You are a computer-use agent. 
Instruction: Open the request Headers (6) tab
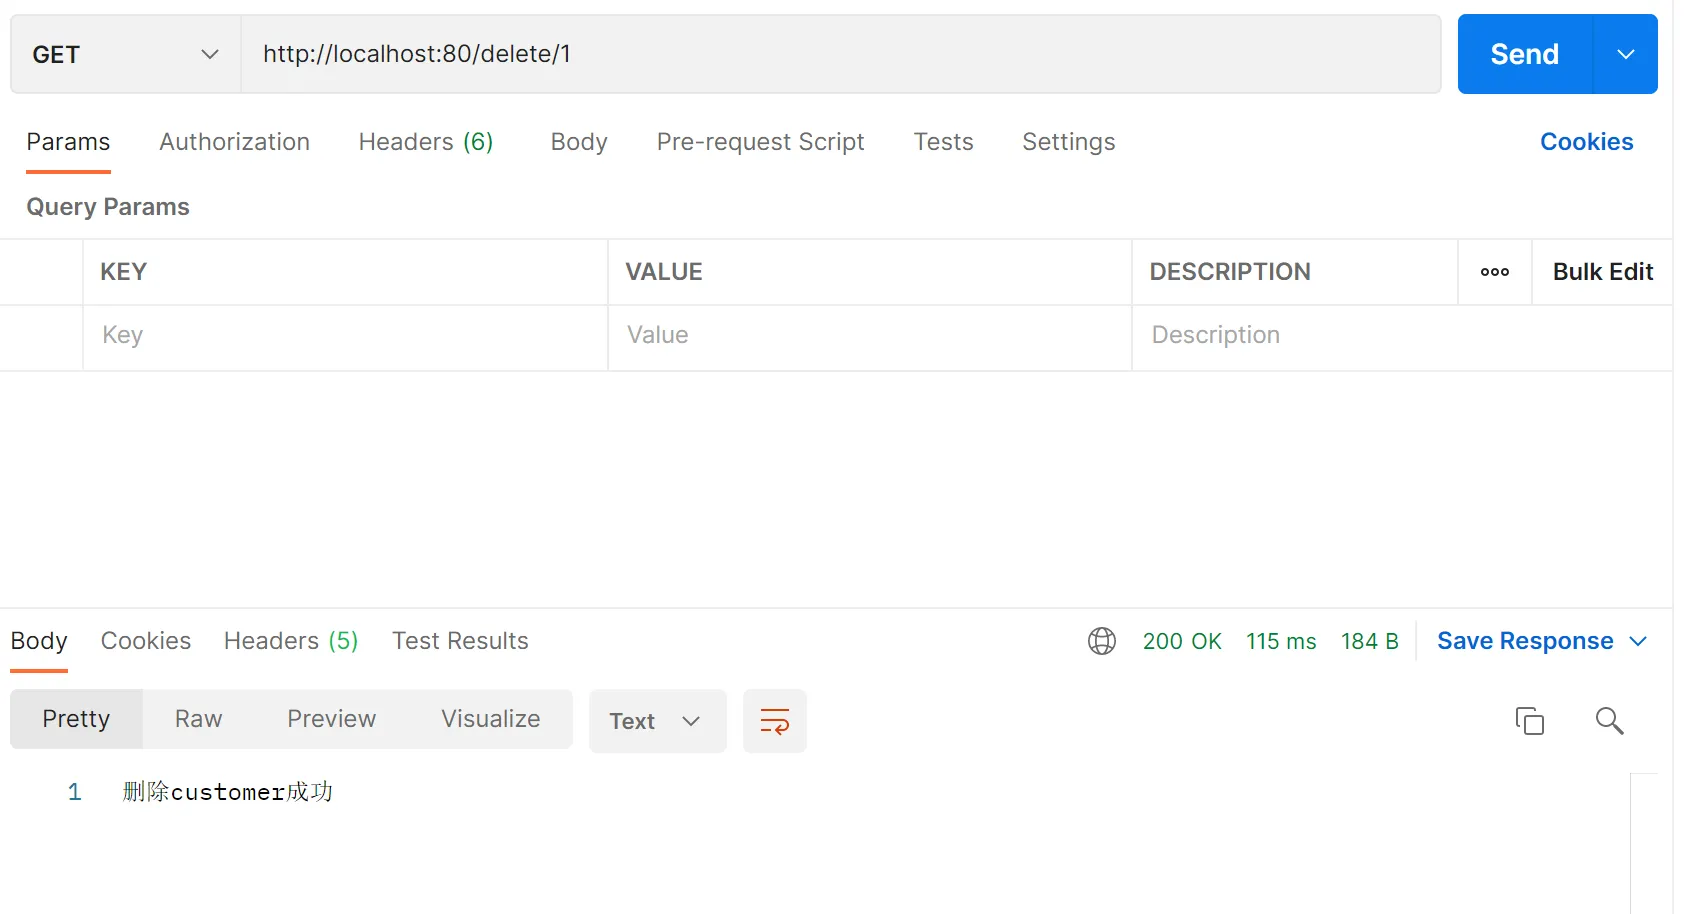(425, 142)
